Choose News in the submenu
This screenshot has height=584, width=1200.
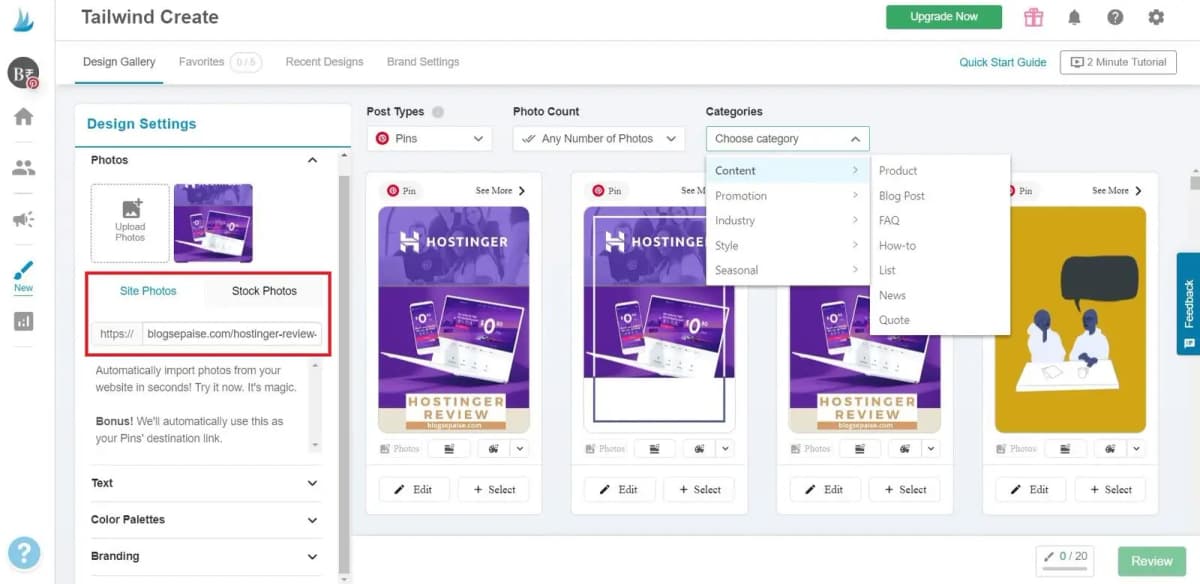coord(940,296)
